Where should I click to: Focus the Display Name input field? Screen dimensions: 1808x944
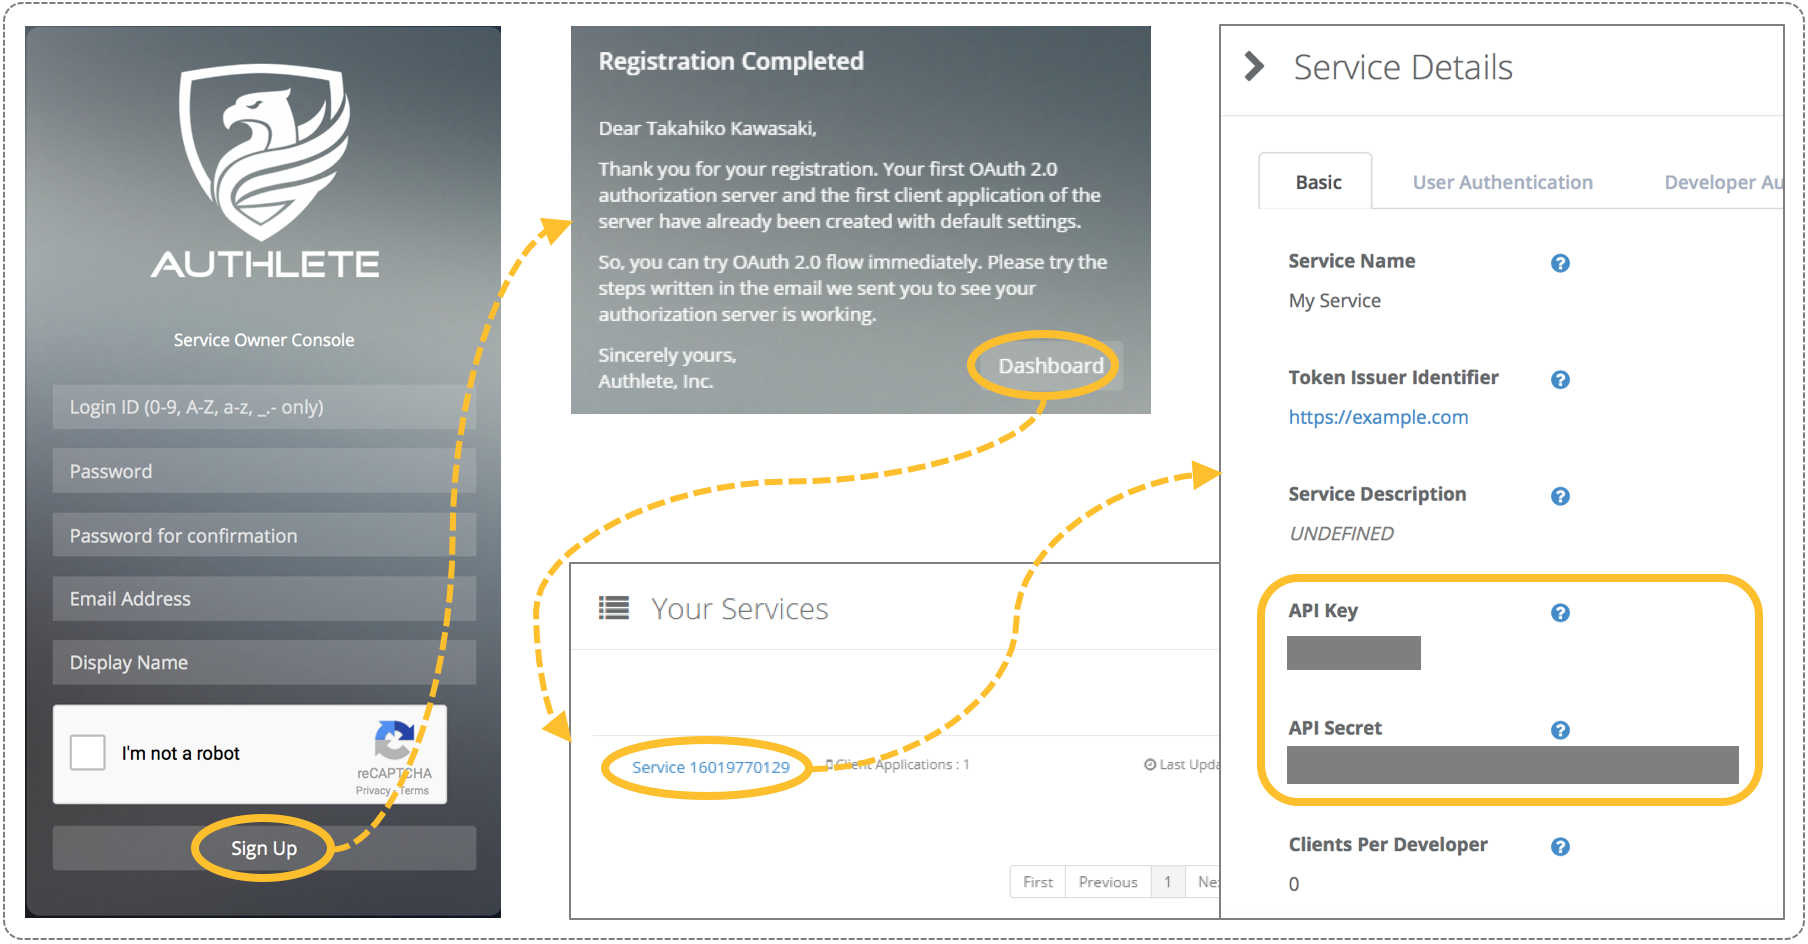point(264,662)
